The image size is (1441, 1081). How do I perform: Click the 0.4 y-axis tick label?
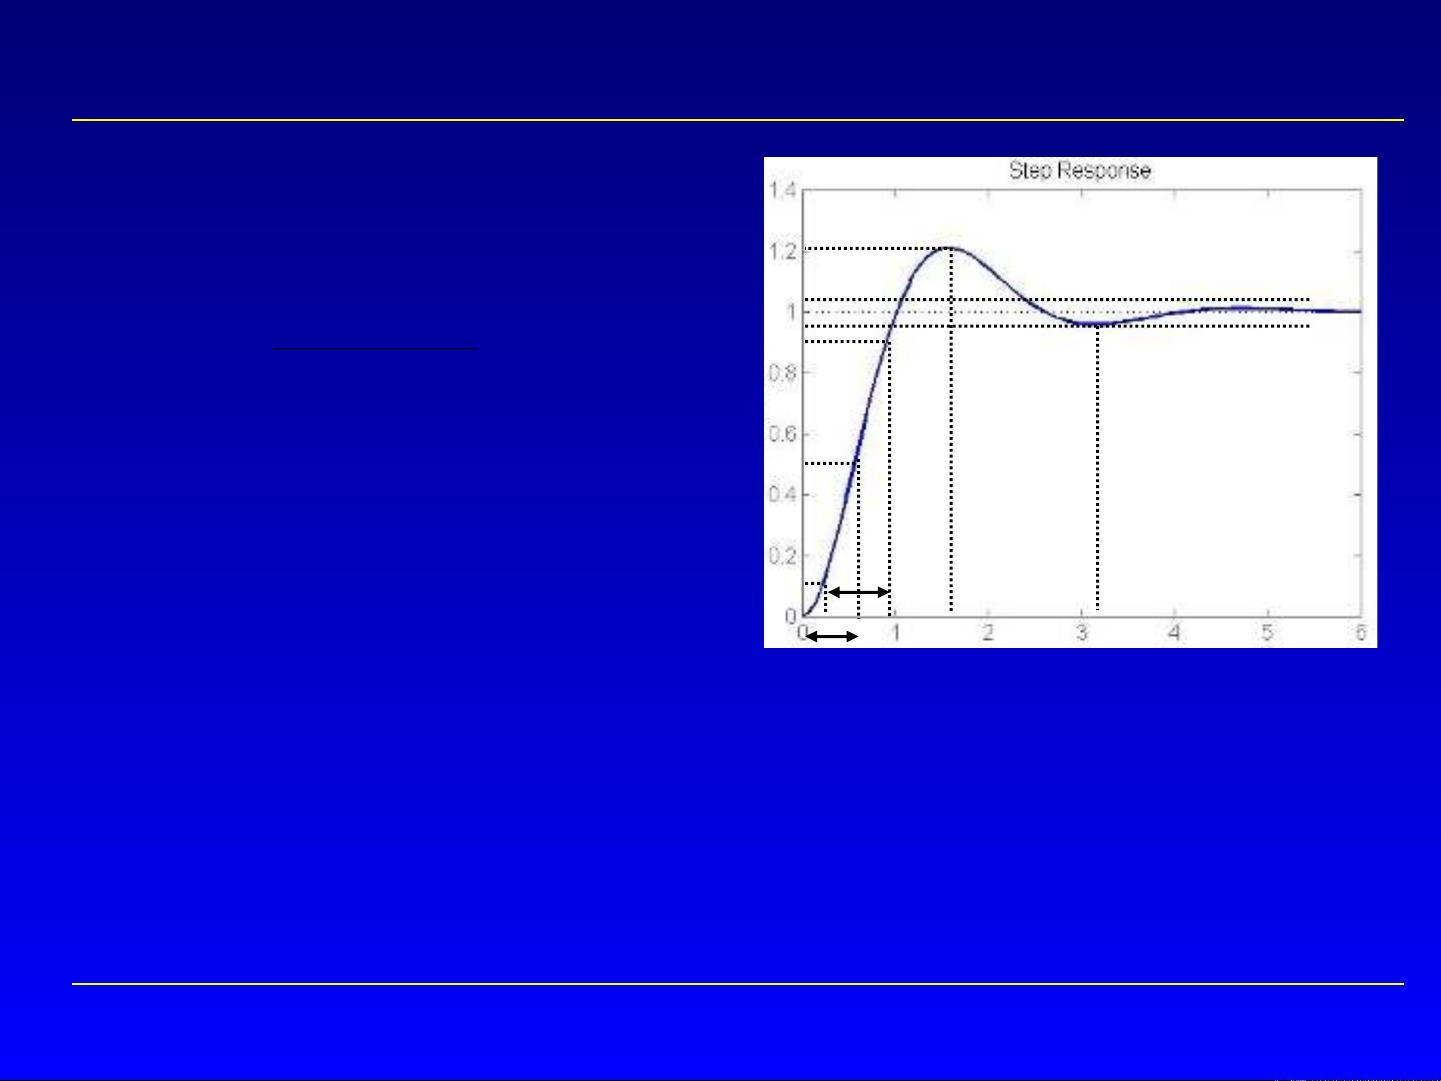pyautogui.click(x=782, y=495)
